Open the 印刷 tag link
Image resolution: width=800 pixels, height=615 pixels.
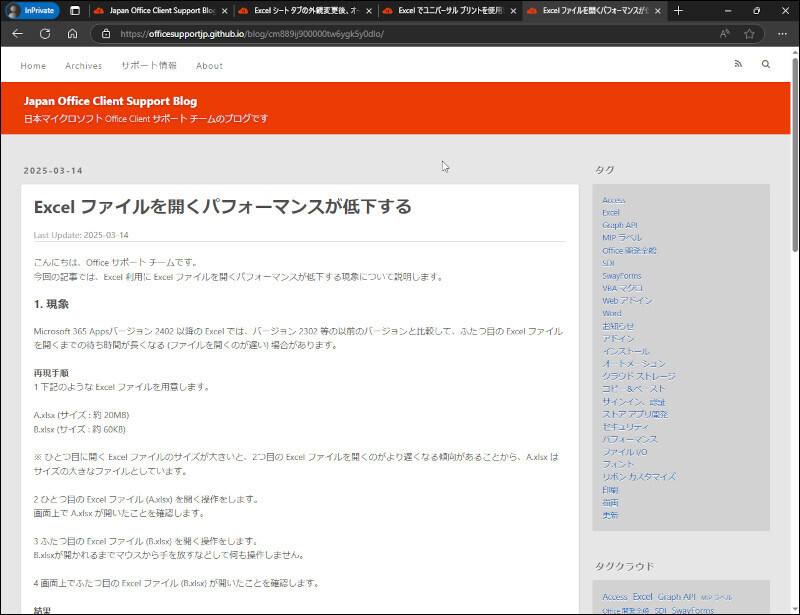pyautogui.click(x=610, y=489)
